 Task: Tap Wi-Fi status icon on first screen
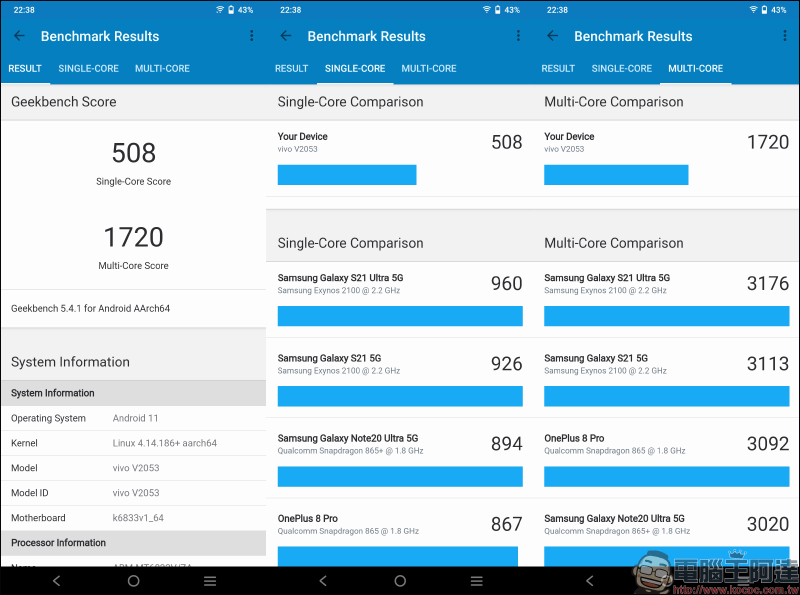[220, 10]
